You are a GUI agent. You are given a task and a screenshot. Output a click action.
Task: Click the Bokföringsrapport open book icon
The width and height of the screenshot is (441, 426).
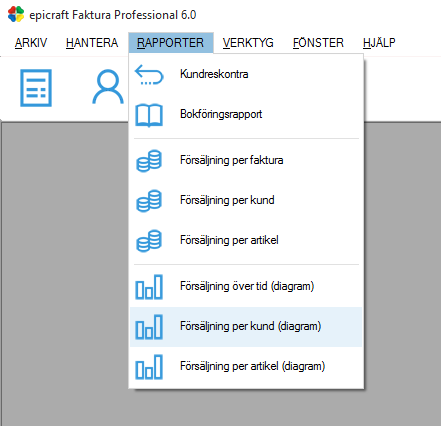149,115
